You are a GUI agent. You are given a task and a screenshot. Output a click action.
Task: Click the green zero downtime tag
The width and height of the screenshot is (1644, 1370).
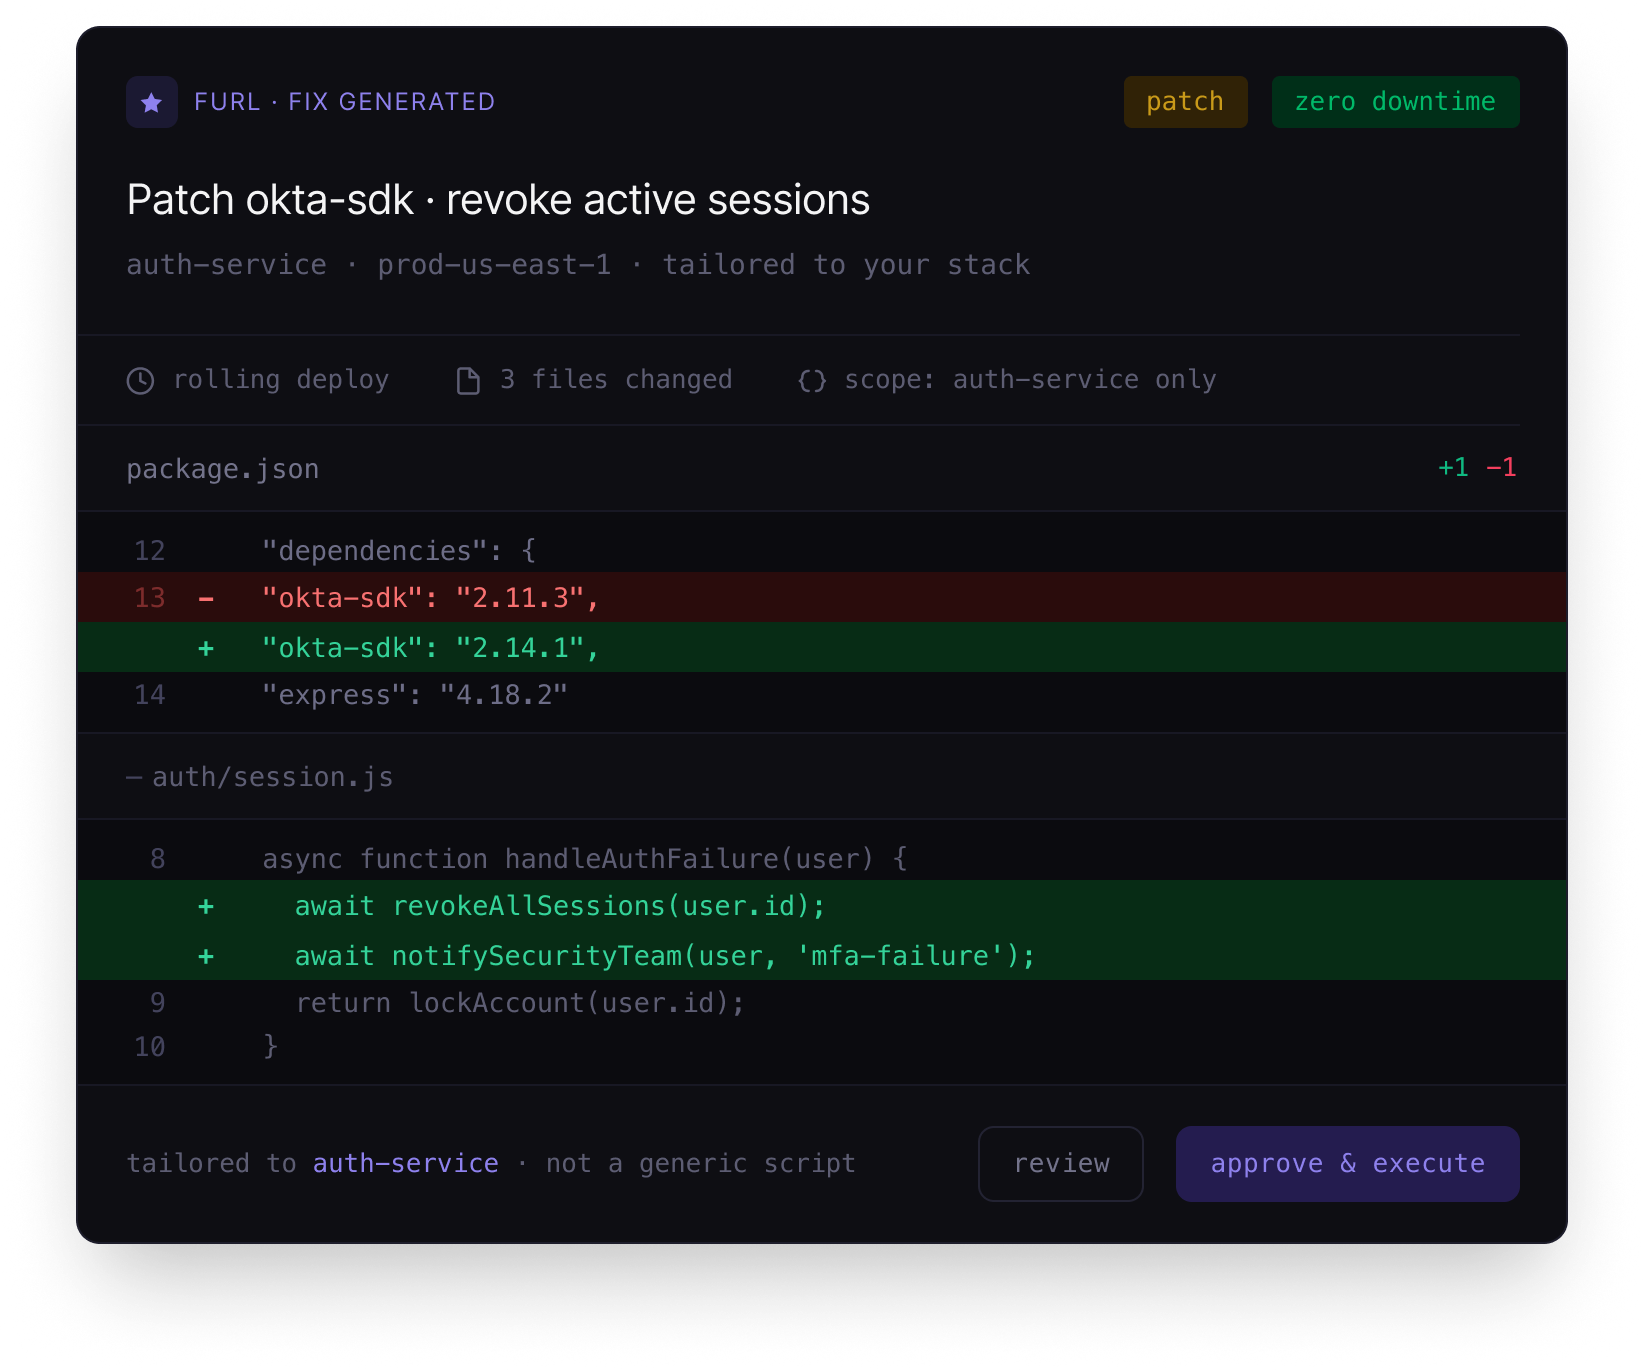(1395, 102)
